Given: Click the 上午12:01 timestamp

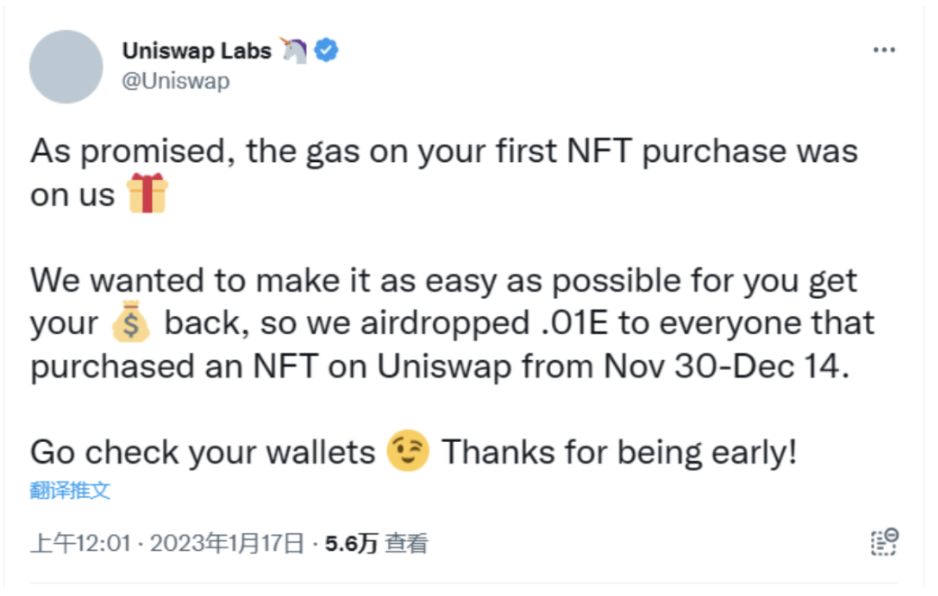Looking at the screenshot, I should 81,543.
